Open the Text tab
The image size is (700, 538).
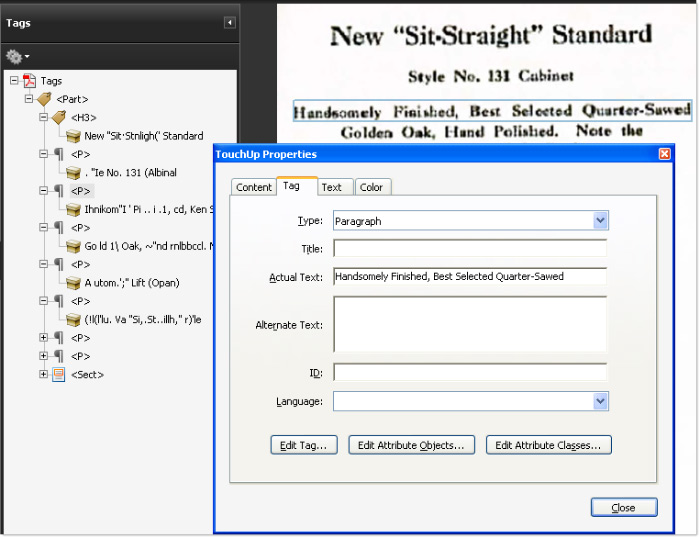(x=331, y=187)
